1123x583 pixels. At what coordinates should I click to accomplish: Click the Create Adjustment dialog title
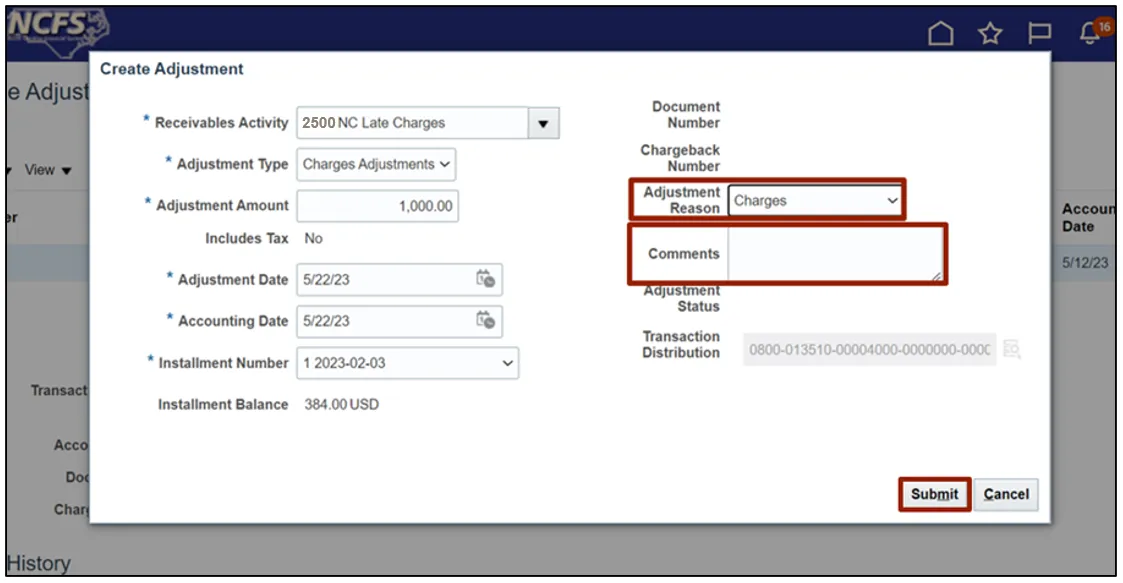[172, 69]
